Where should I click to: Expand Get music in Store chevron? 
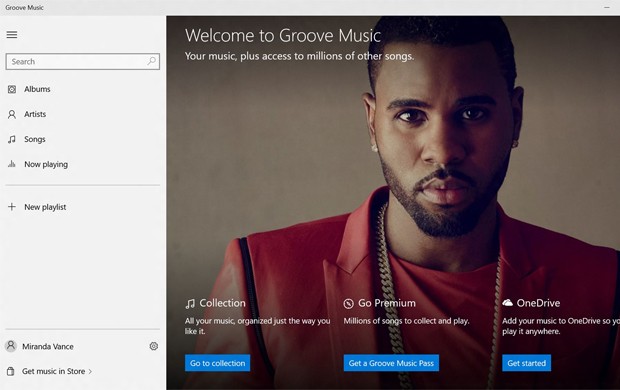point(90,371)
